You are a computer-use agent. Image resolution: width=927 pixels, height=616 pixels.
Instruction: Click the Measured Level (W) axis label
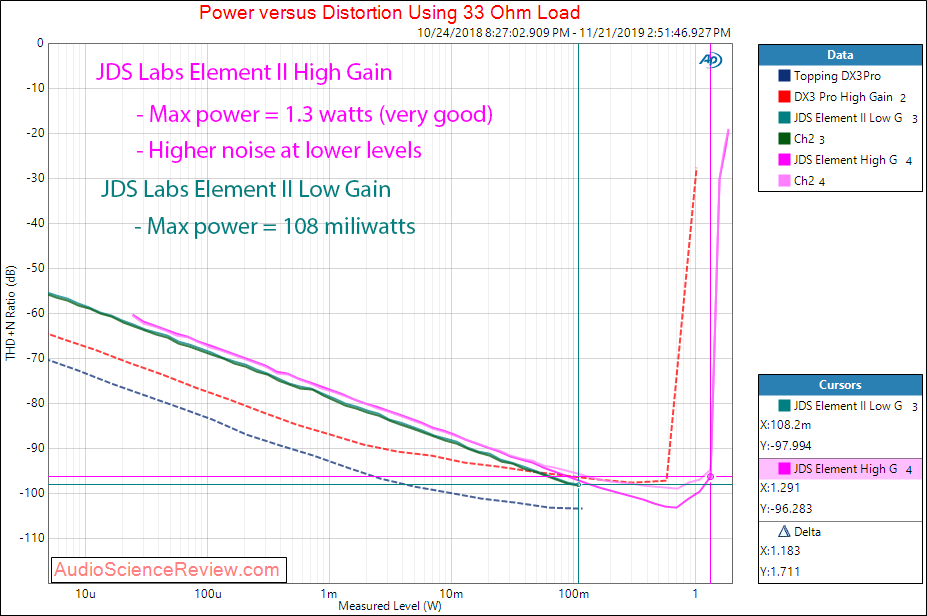(x=390, y=606)
